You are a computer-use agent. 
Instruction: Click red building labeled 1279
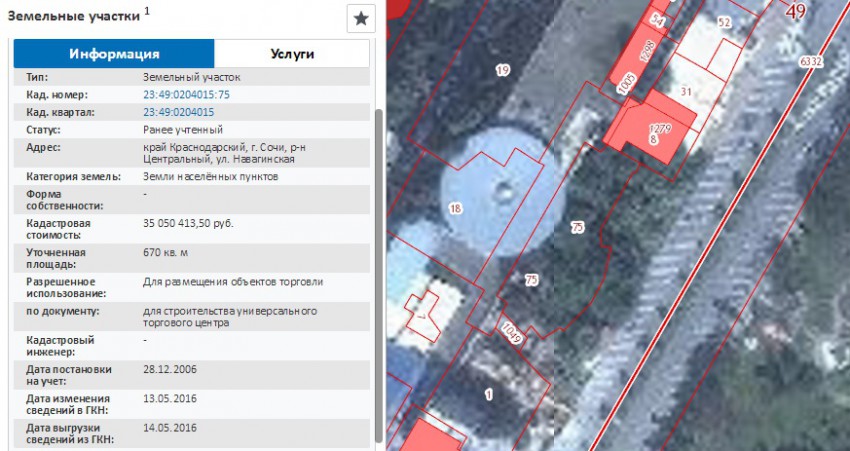[657, 128]
